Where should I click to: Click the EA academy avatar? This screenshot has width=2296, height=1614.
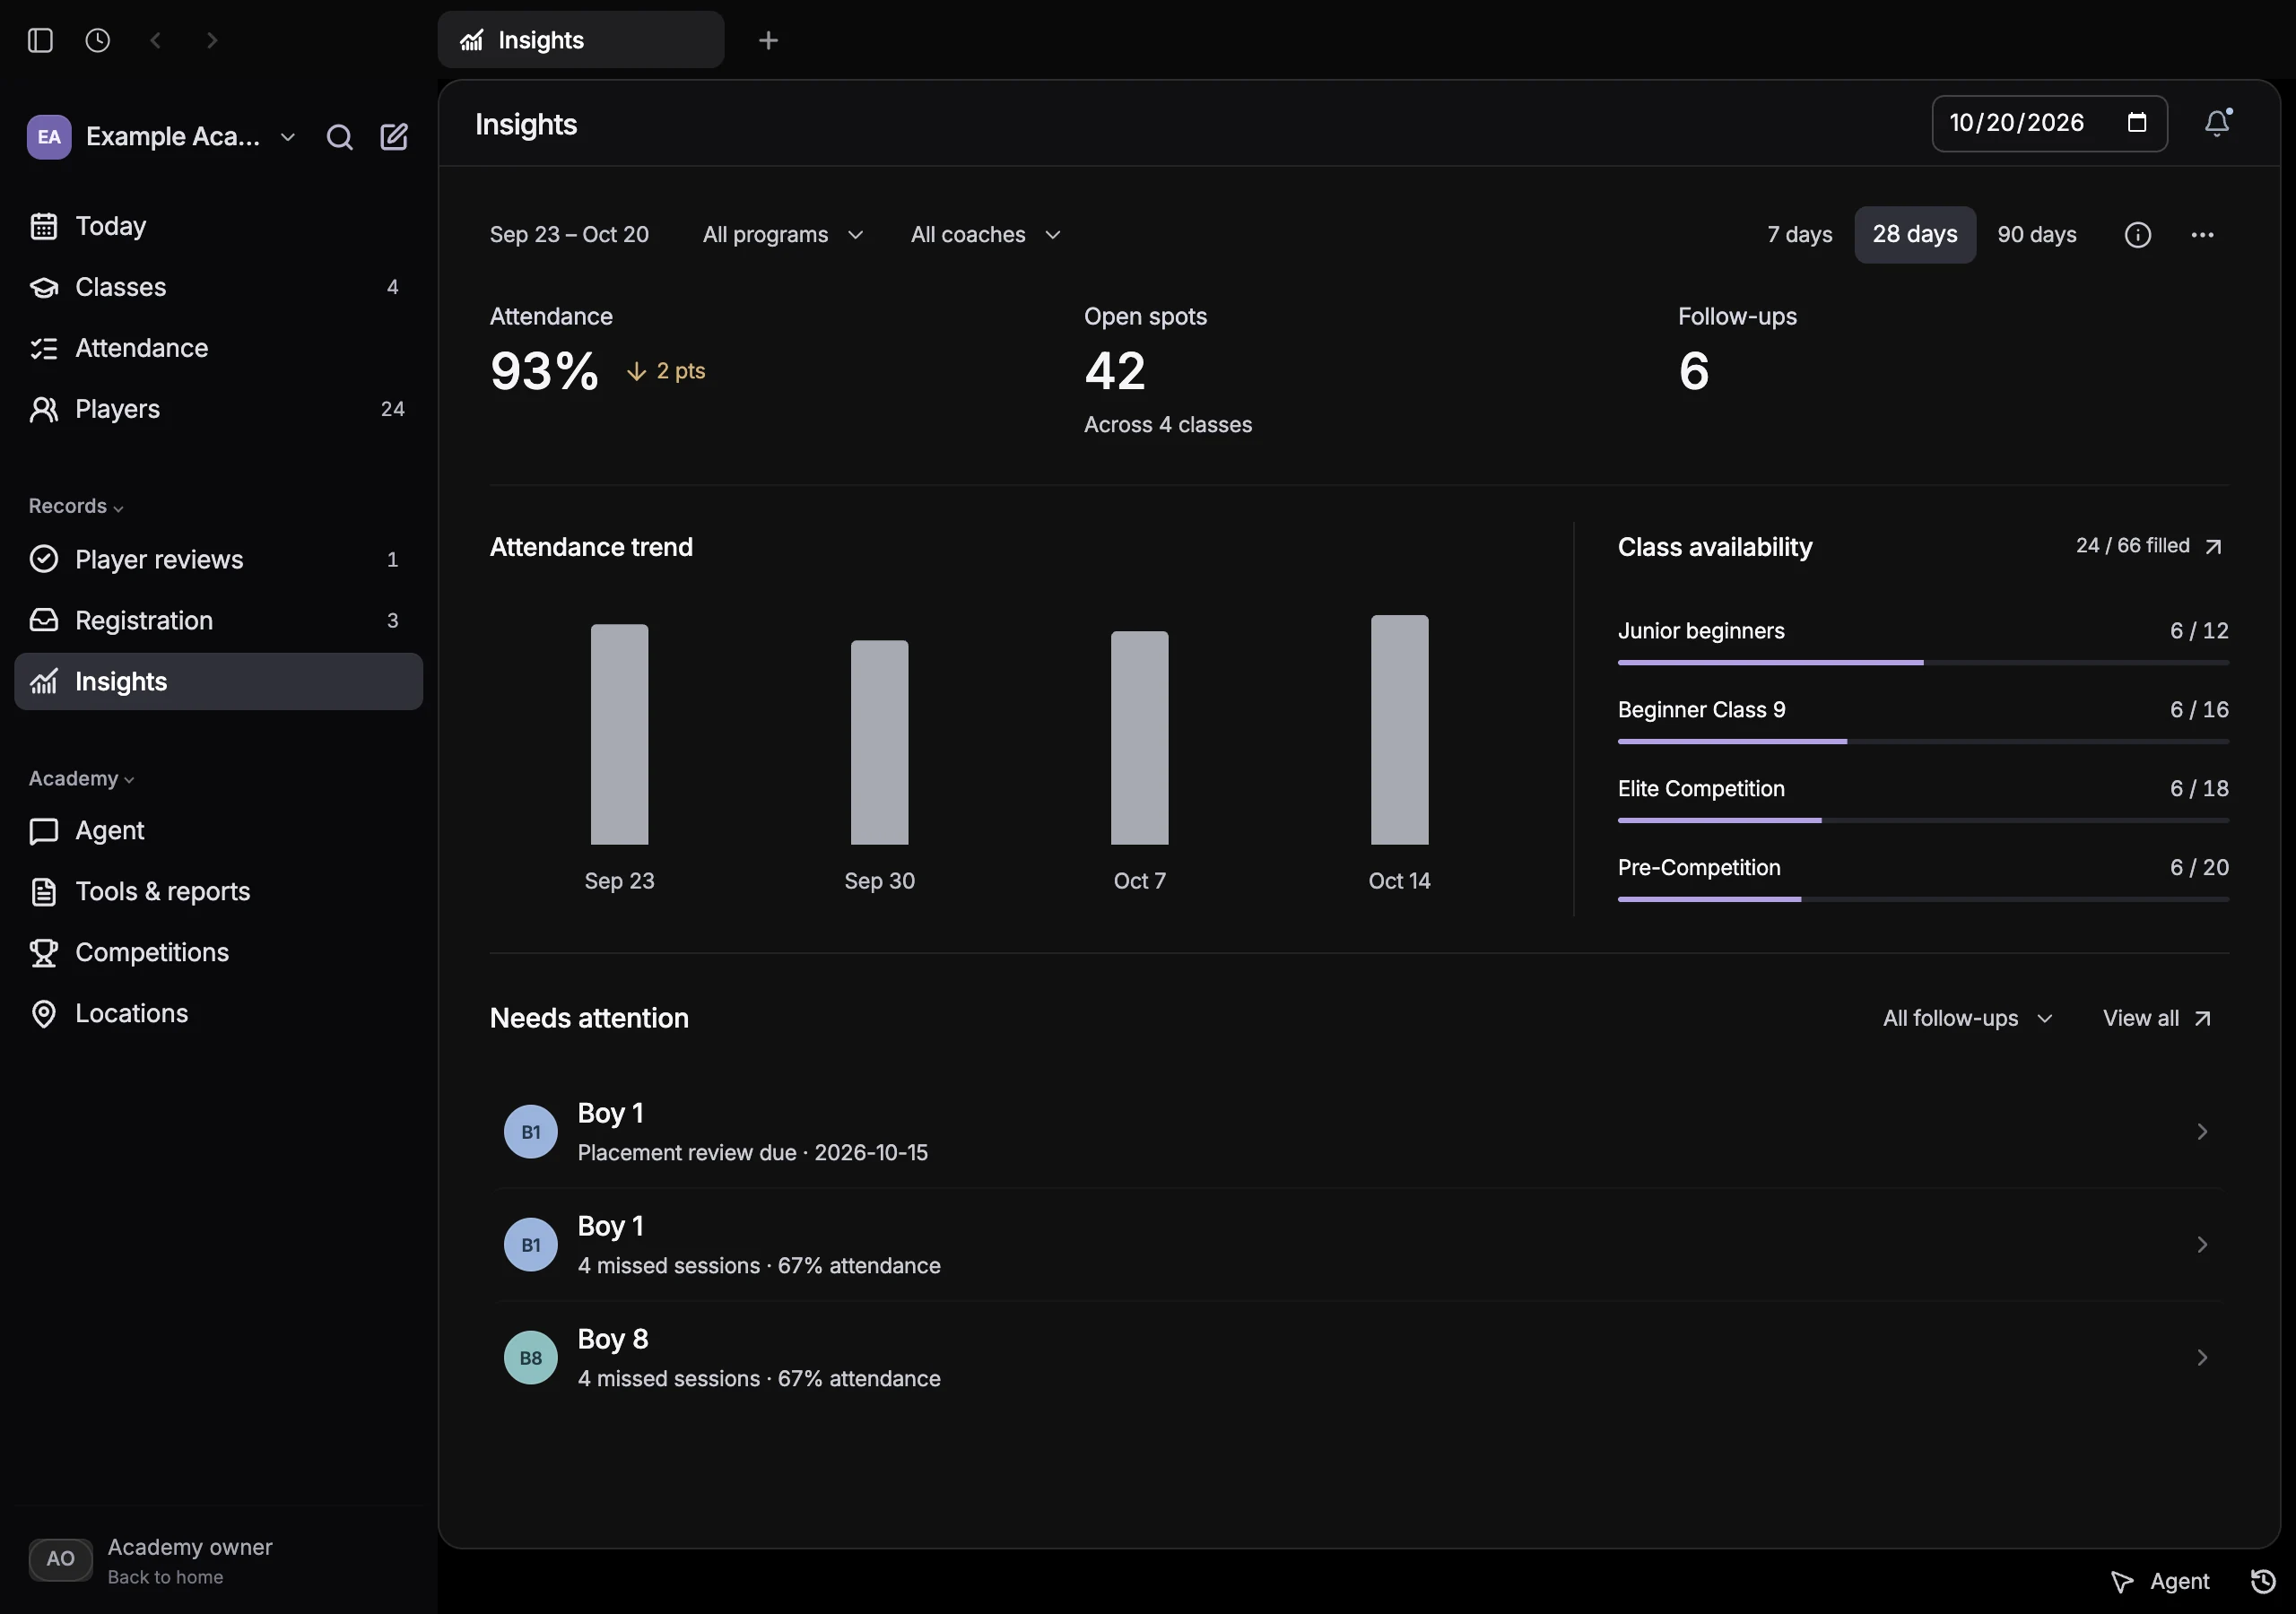tap(48, 137)
